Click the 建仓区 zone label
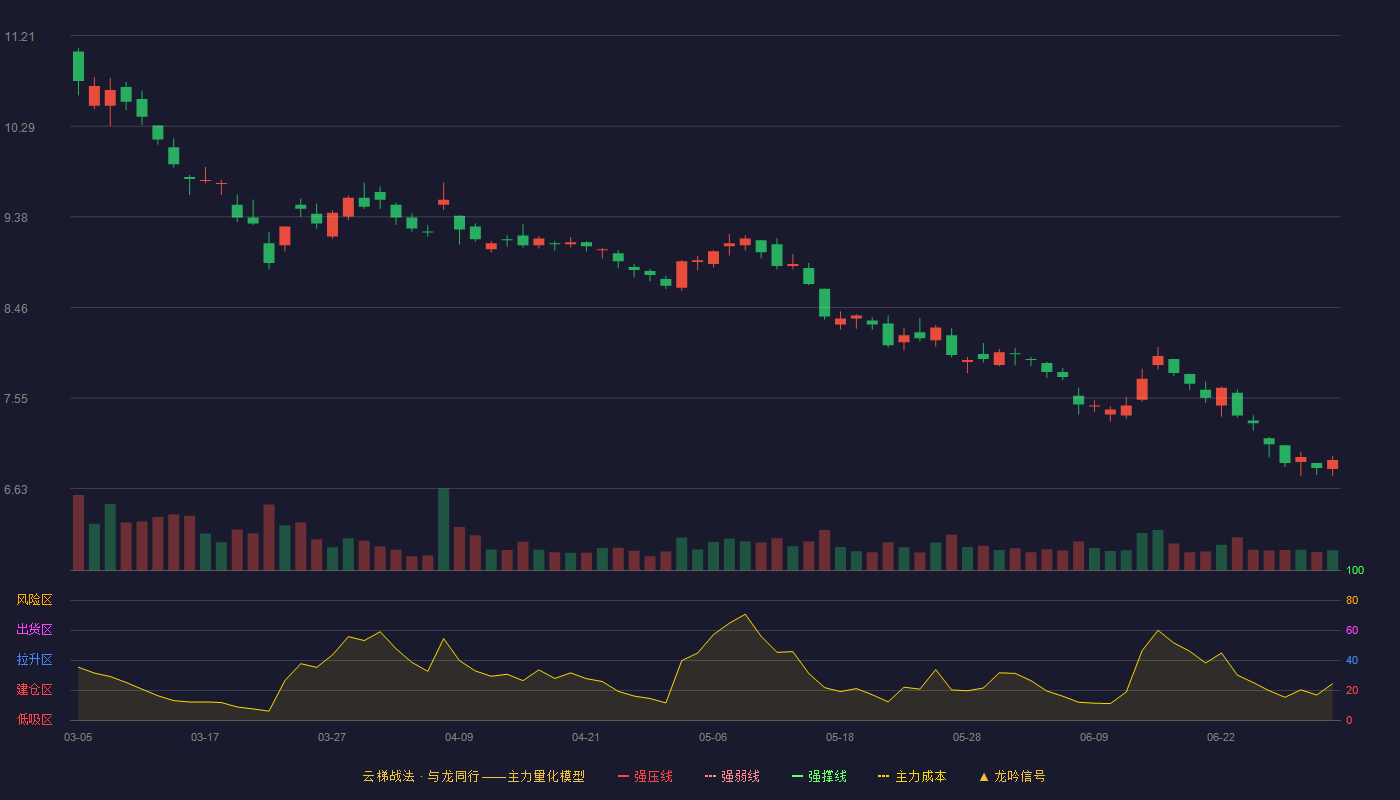The width and height of the screenshot is (1400, 800). coord(34,690)
